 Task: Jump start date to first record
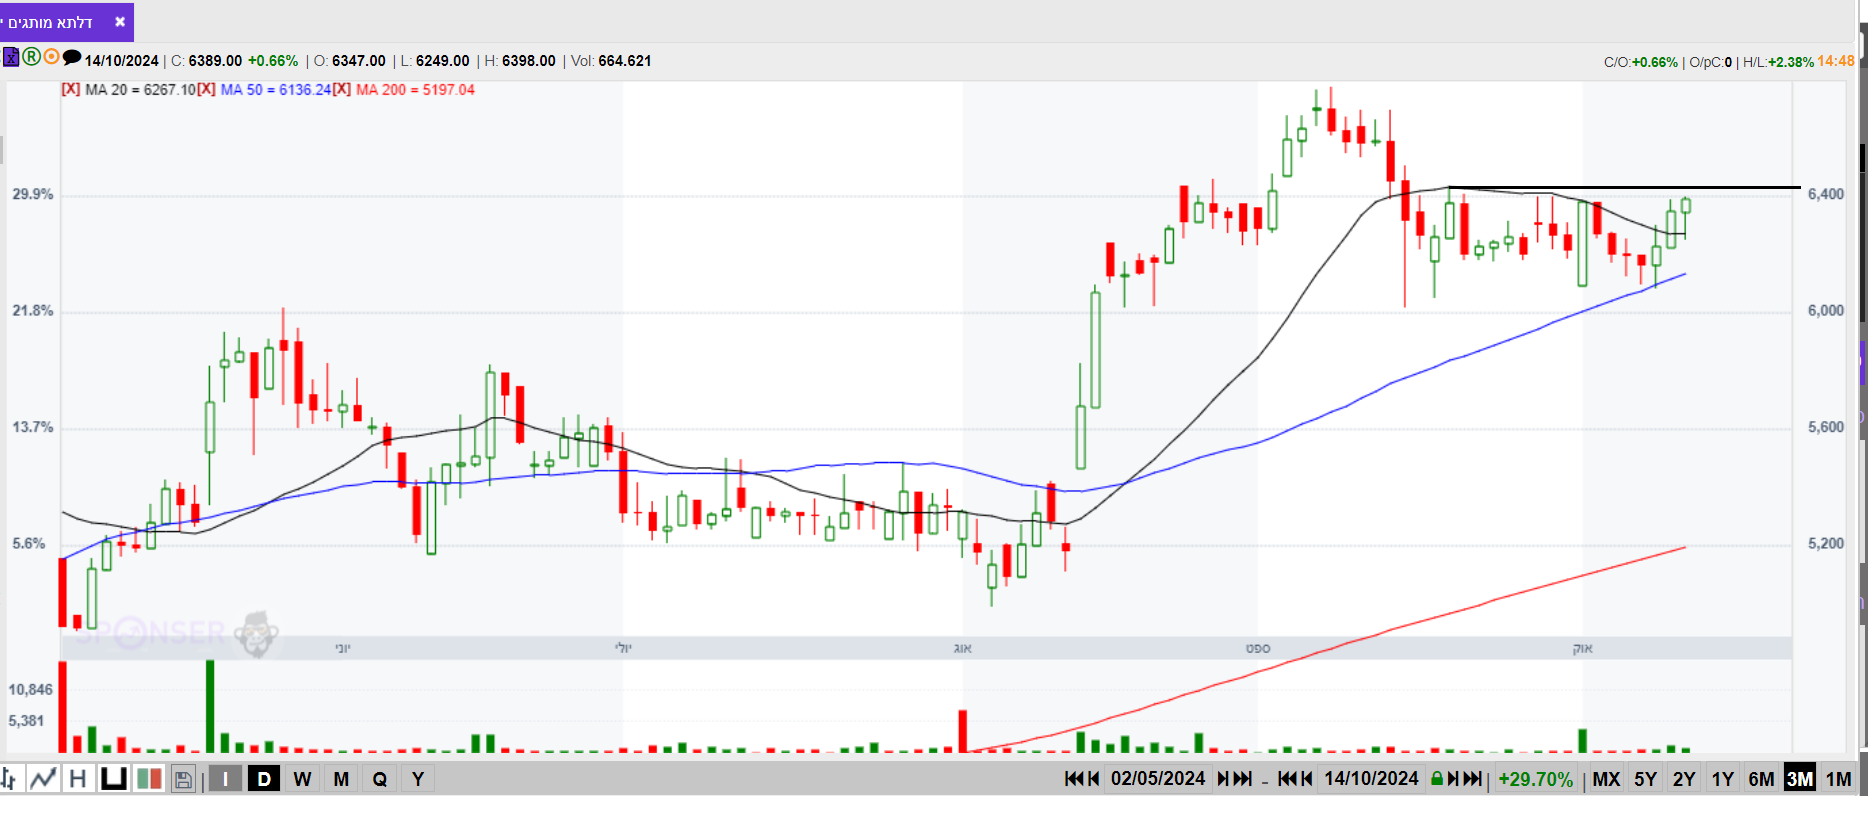pos(1074,779)
